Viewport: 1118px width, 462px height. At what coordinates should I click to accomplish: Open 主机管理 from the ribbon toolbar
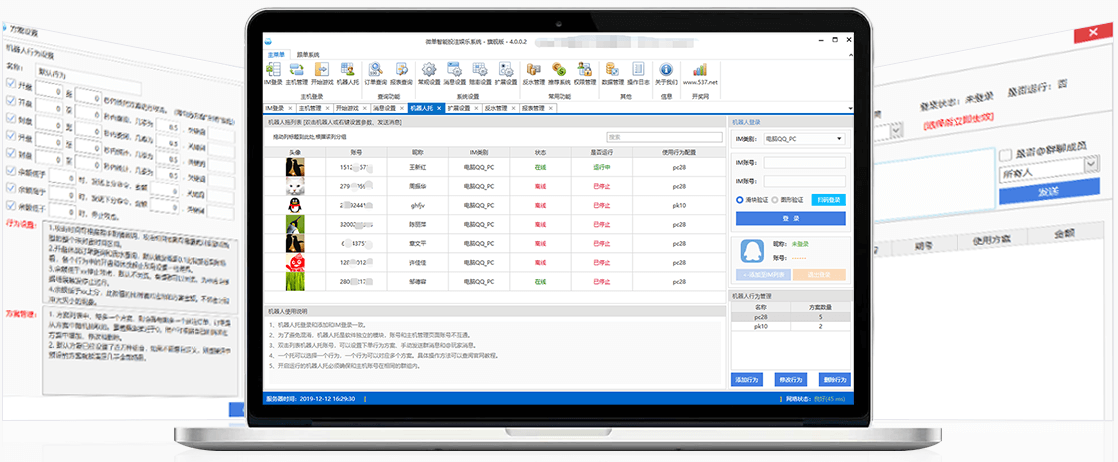pos(297,71)
